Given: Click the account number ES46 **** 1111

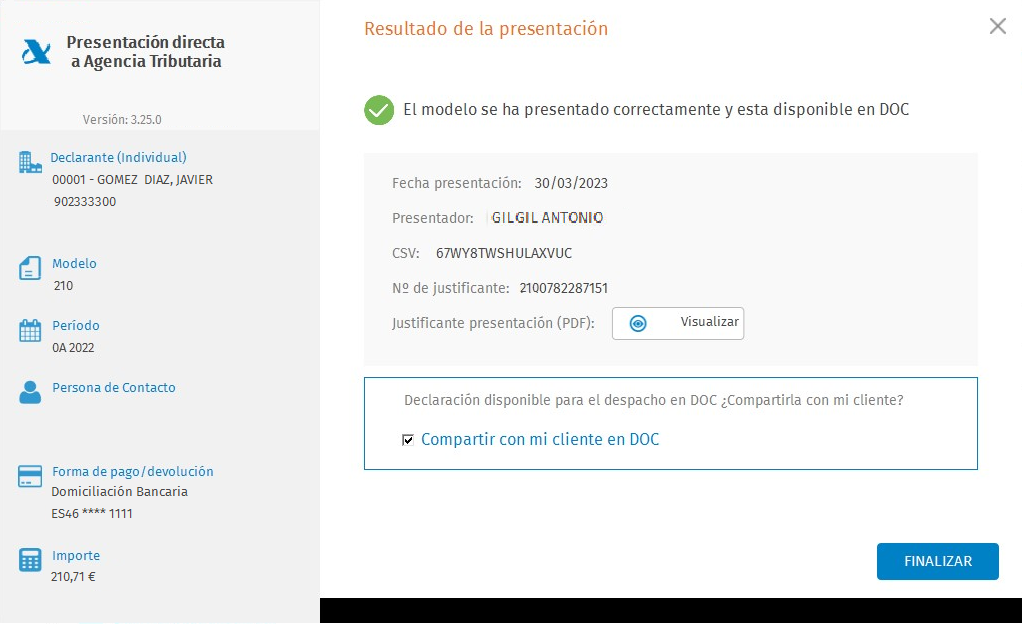Looking at the screenshot, I should coord(92,514).
